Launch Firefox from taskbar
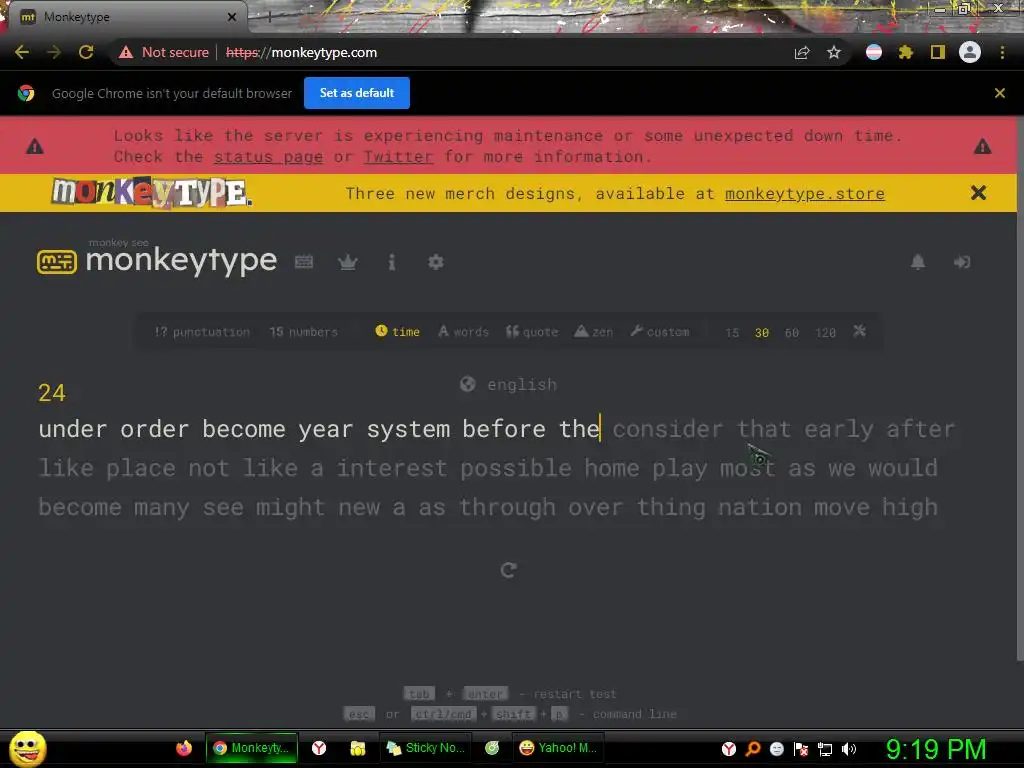 pos(184,748)
